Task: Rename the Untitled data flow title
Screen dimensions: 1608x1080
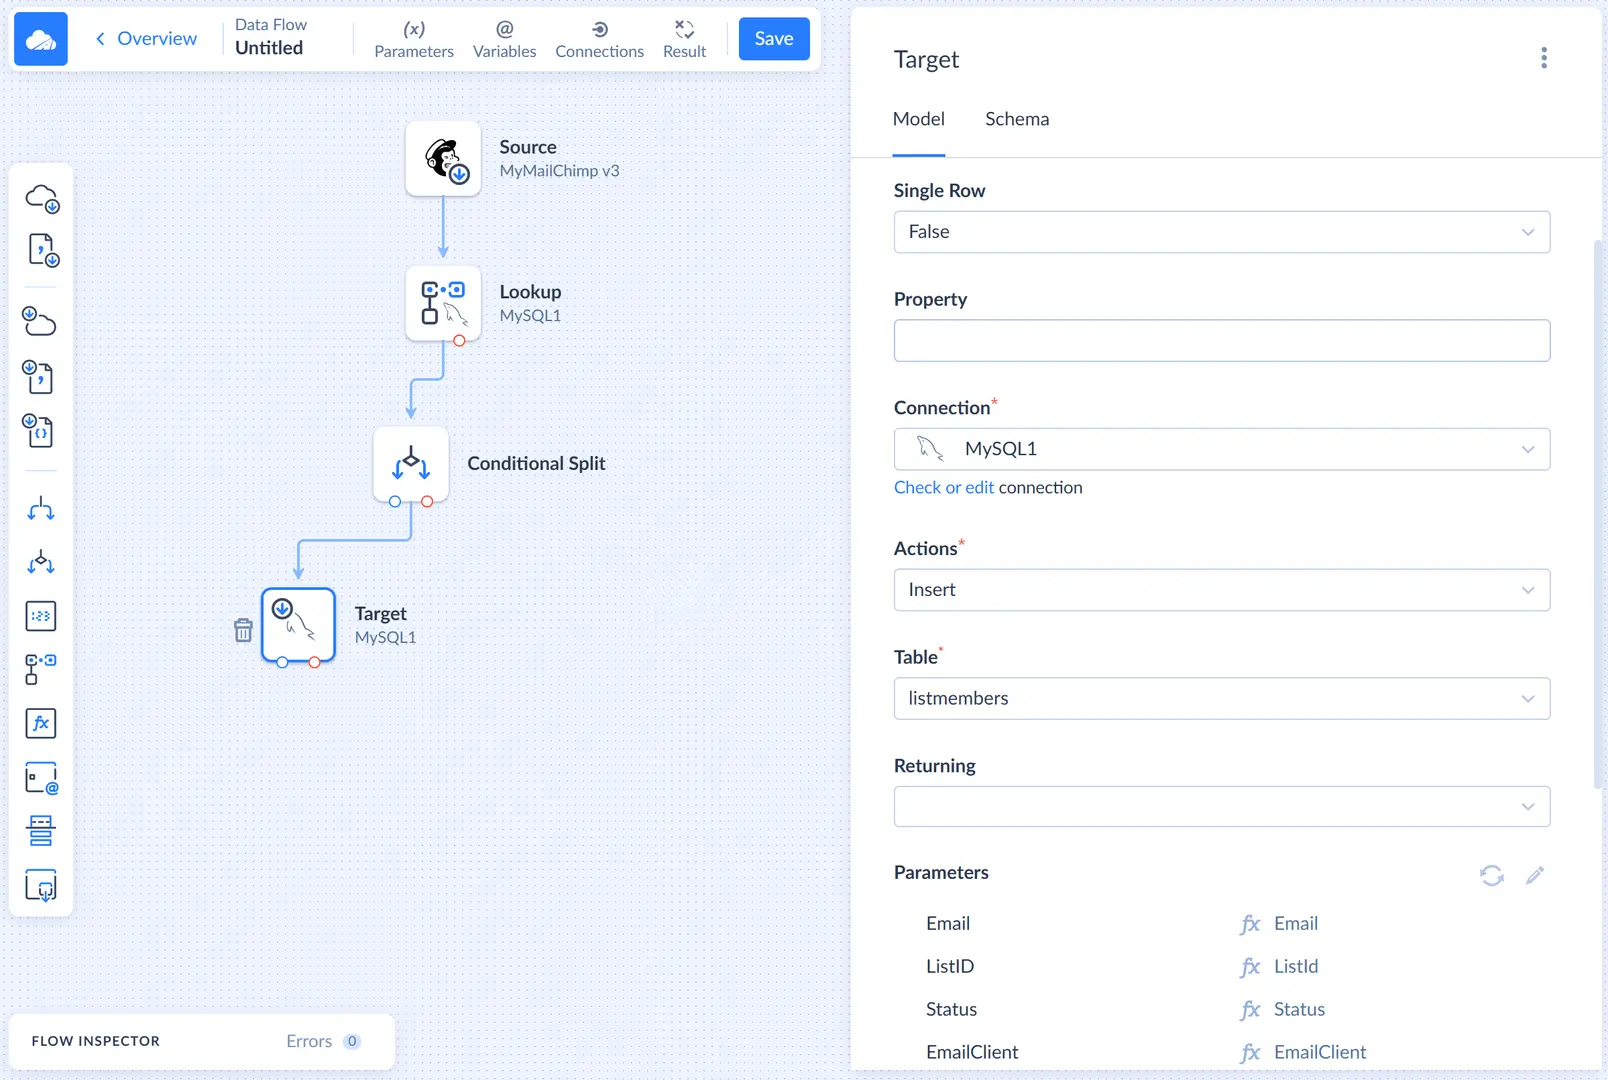Action: 269,48
